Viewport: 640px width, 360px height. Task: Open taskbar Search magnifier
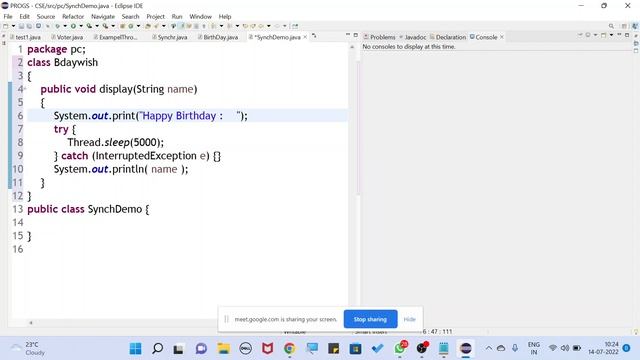click(158, 349)
